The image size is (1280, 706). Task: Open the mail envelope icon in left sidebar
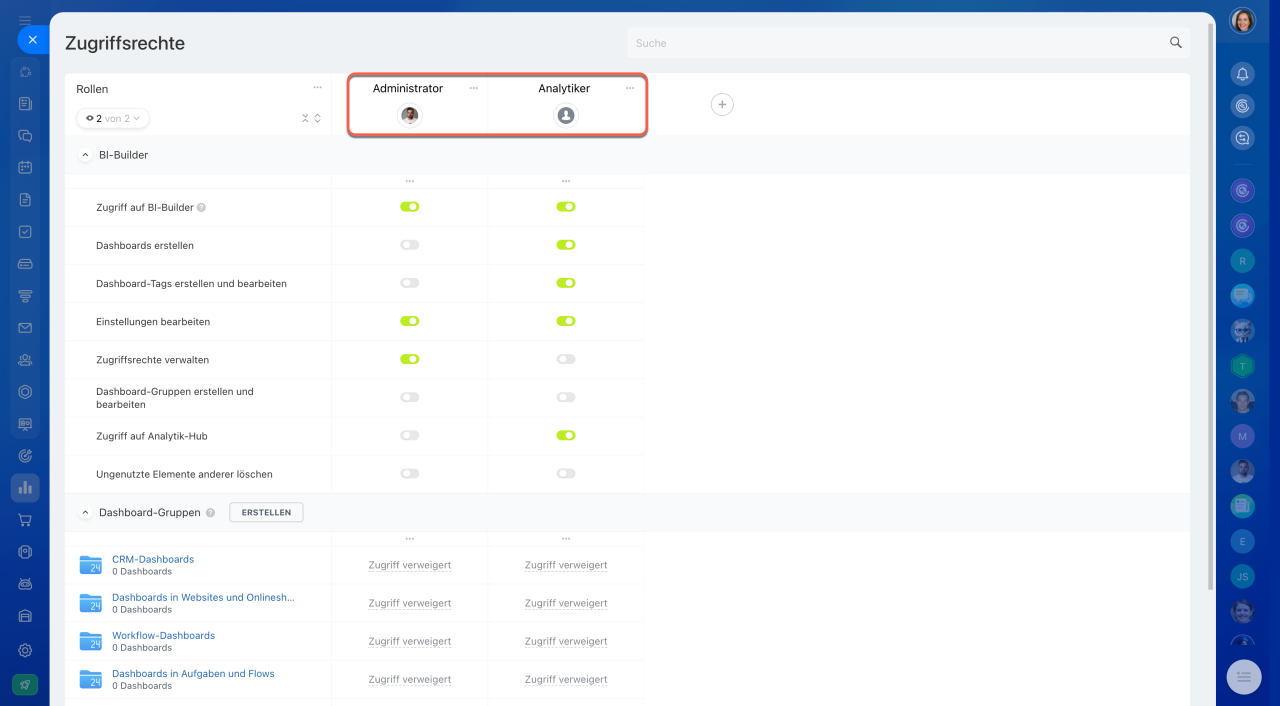25,328
